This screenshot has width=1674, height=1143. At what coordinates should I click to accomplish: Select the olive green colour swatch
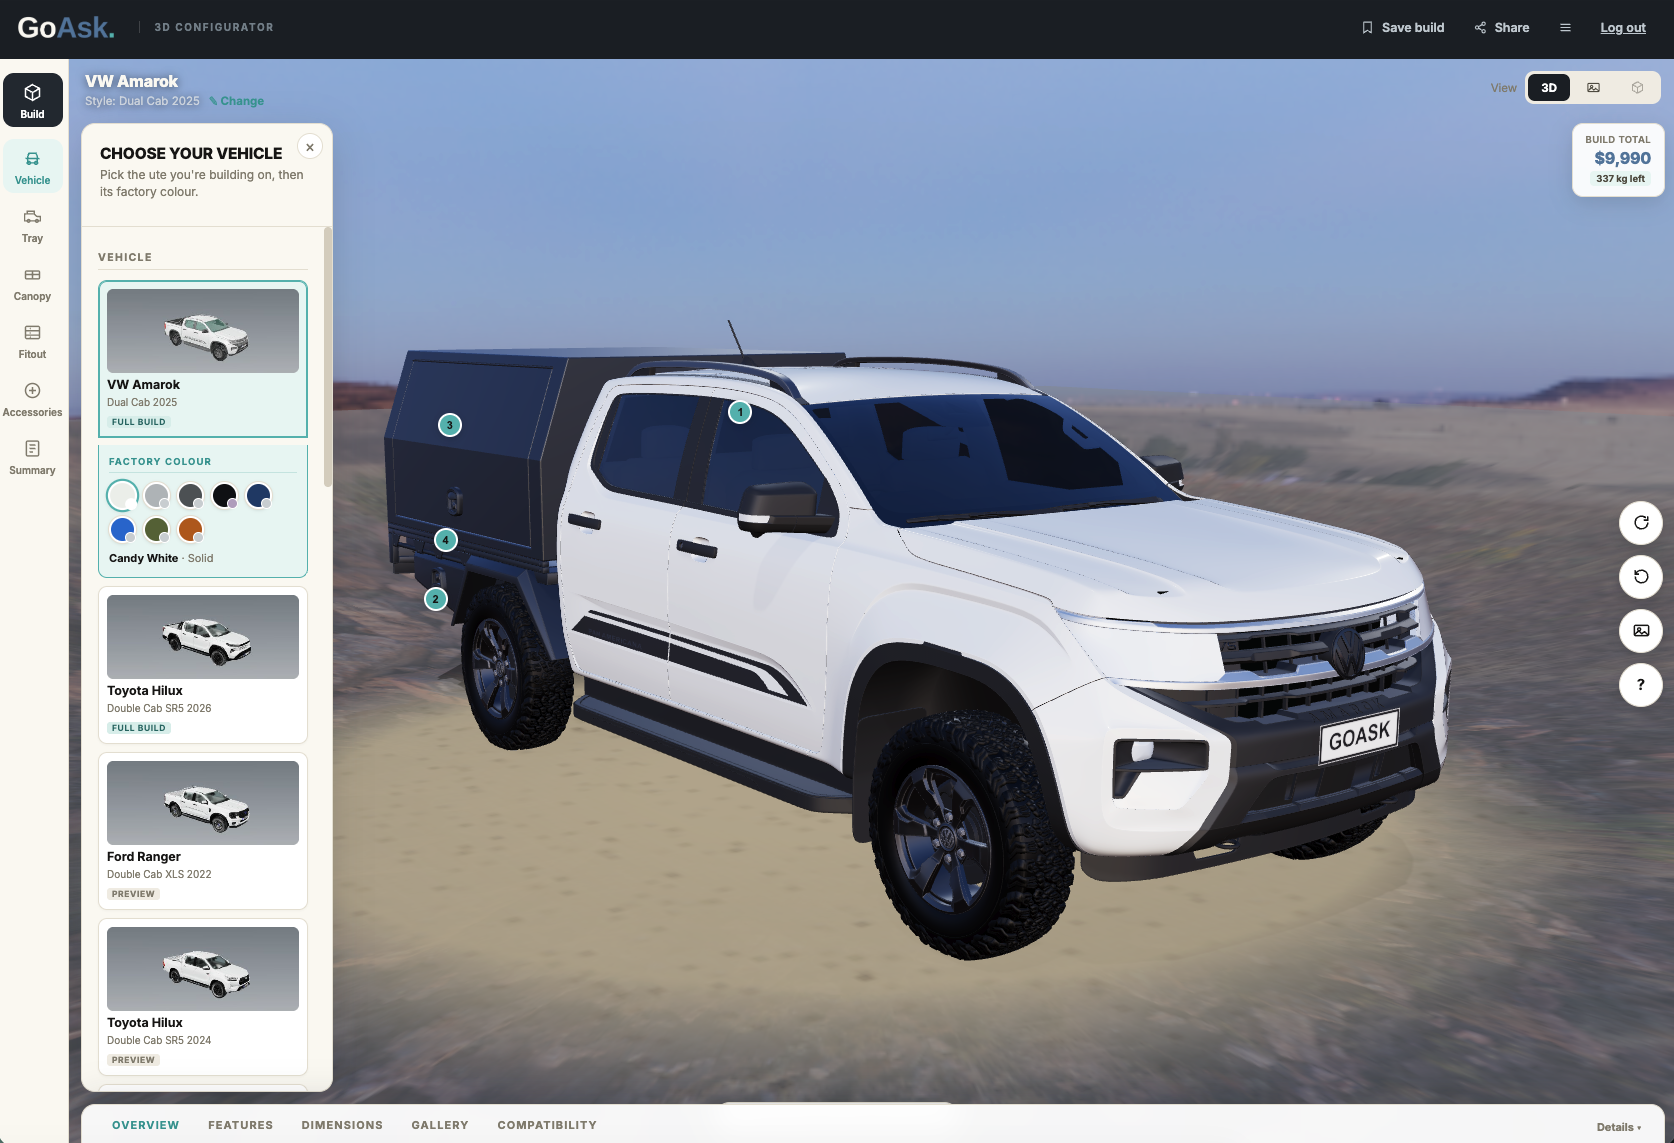pos(157,529)
